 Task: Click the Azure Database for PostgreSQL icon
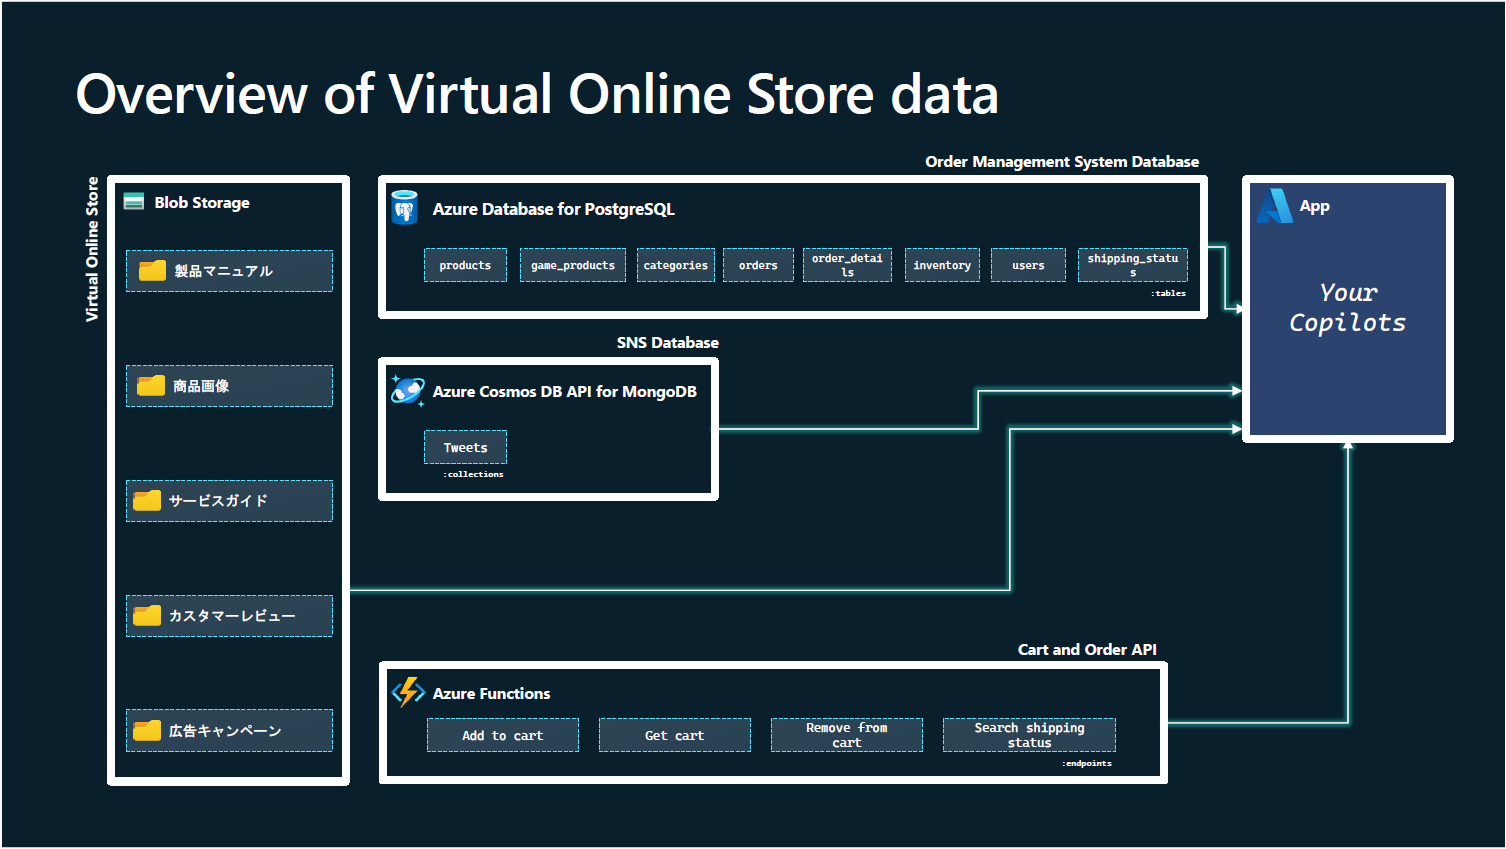pos(404,208)
